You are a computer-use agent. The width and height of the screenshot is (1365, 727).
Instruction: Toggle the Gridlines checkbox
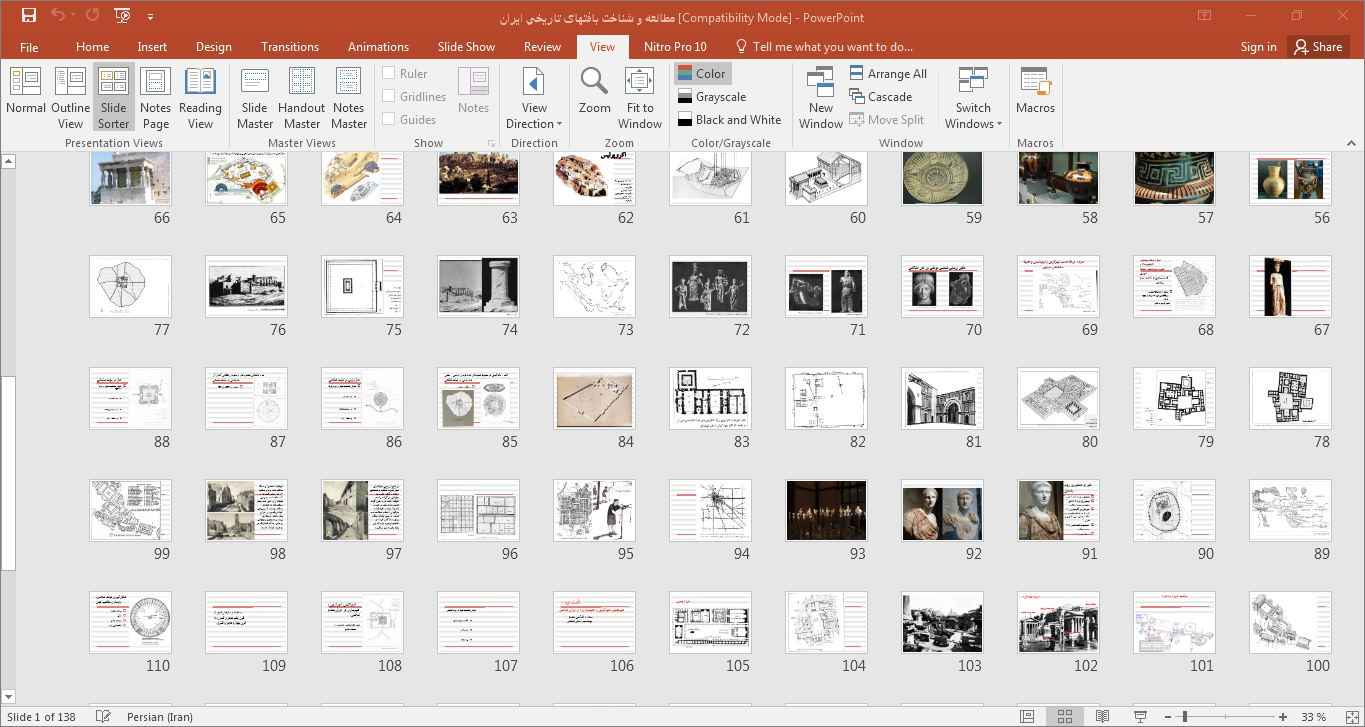coord(389,96)
